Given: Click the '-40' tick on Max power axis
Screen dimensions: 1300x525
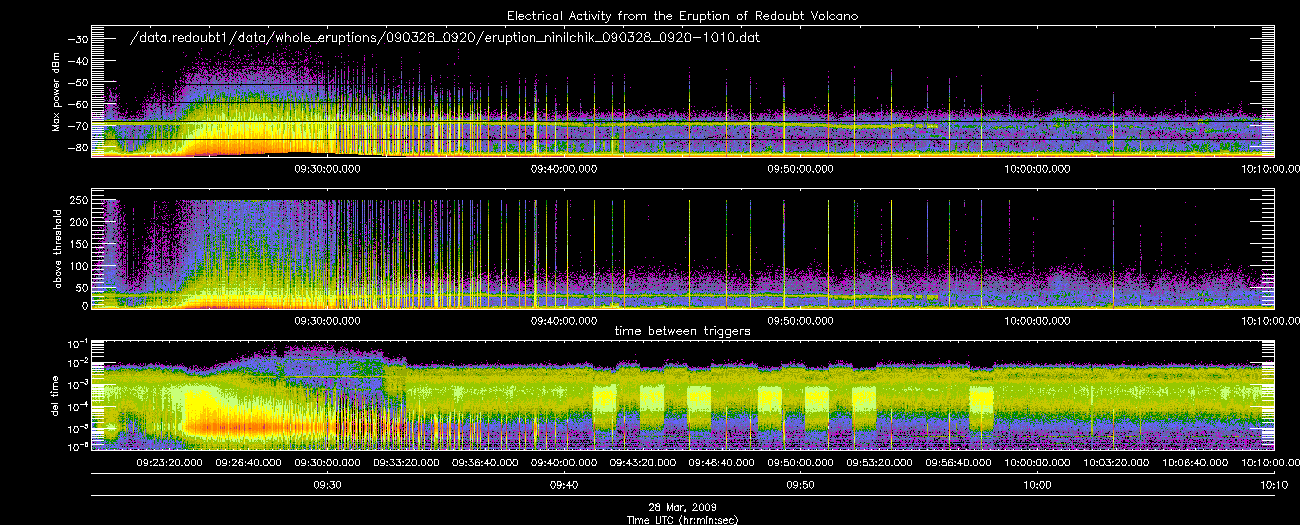Looking at the screenshot, I should [77, 60].
